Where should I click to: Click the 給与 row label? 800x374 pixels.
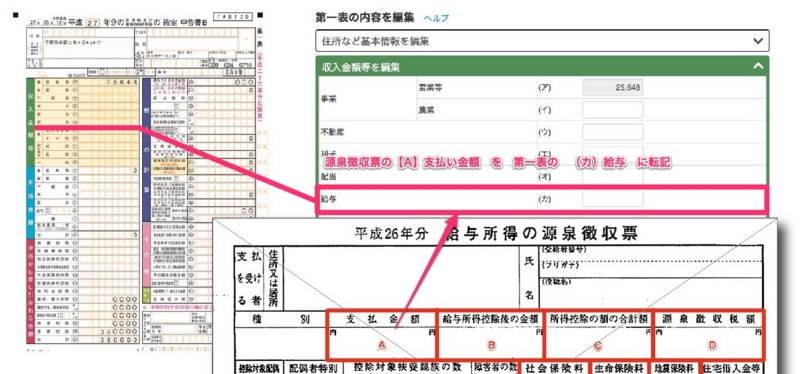point(328,199)
